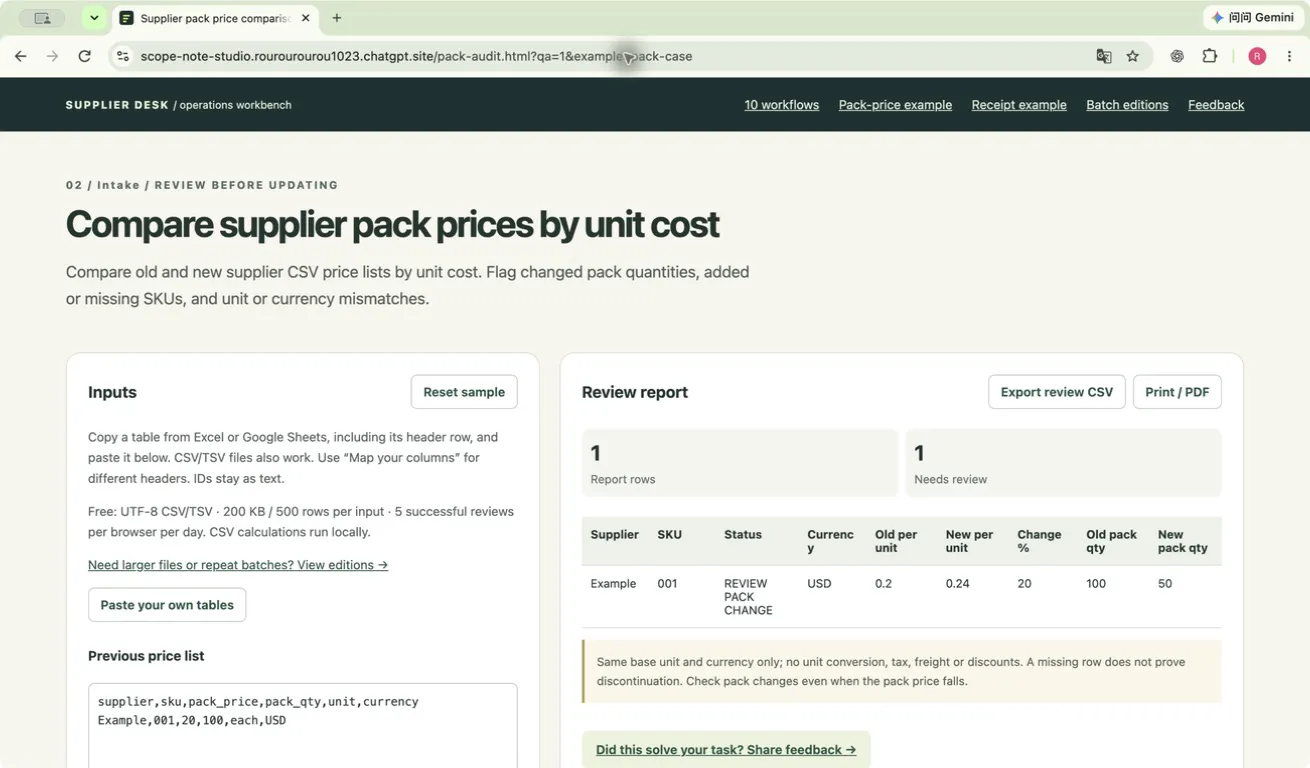This screenshot has width=1310, height=768.
Task: Click the 0.24 new per unit value
Action: [957, 584]
